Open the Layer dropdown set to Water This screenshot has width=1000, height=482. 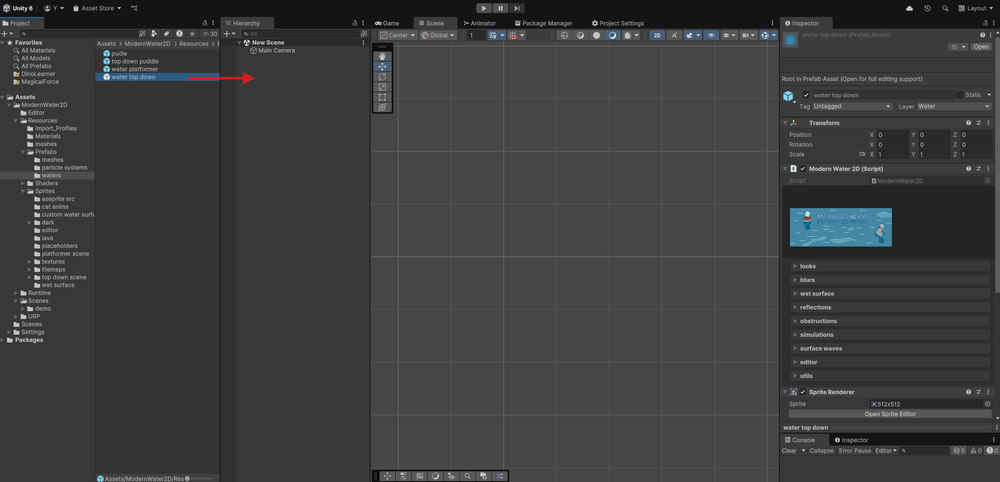pos(953,106)
